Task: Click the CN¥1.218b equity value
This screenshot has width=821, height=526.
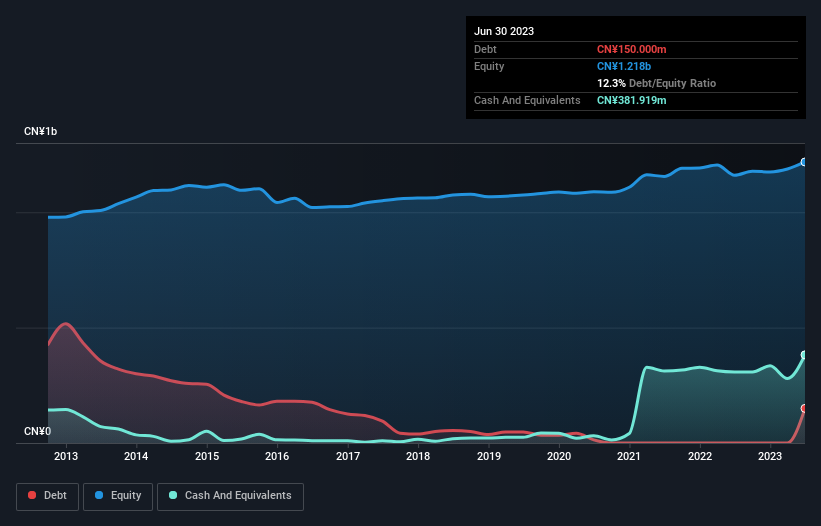Action: (x=624, y=66)
